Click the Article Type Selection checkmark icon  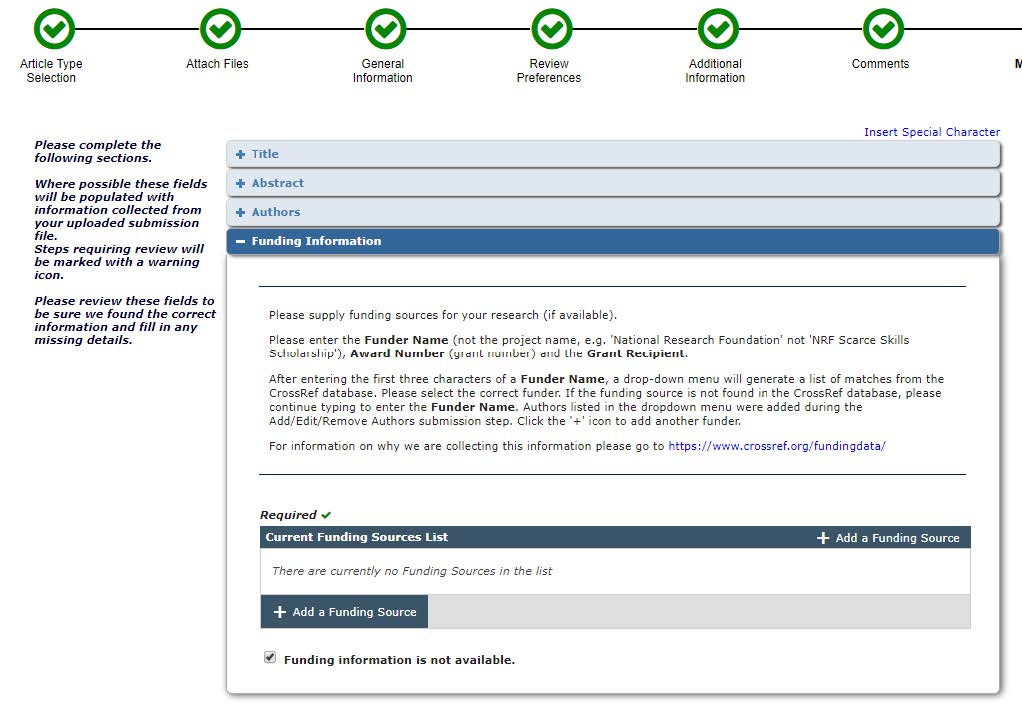point(54,29)
